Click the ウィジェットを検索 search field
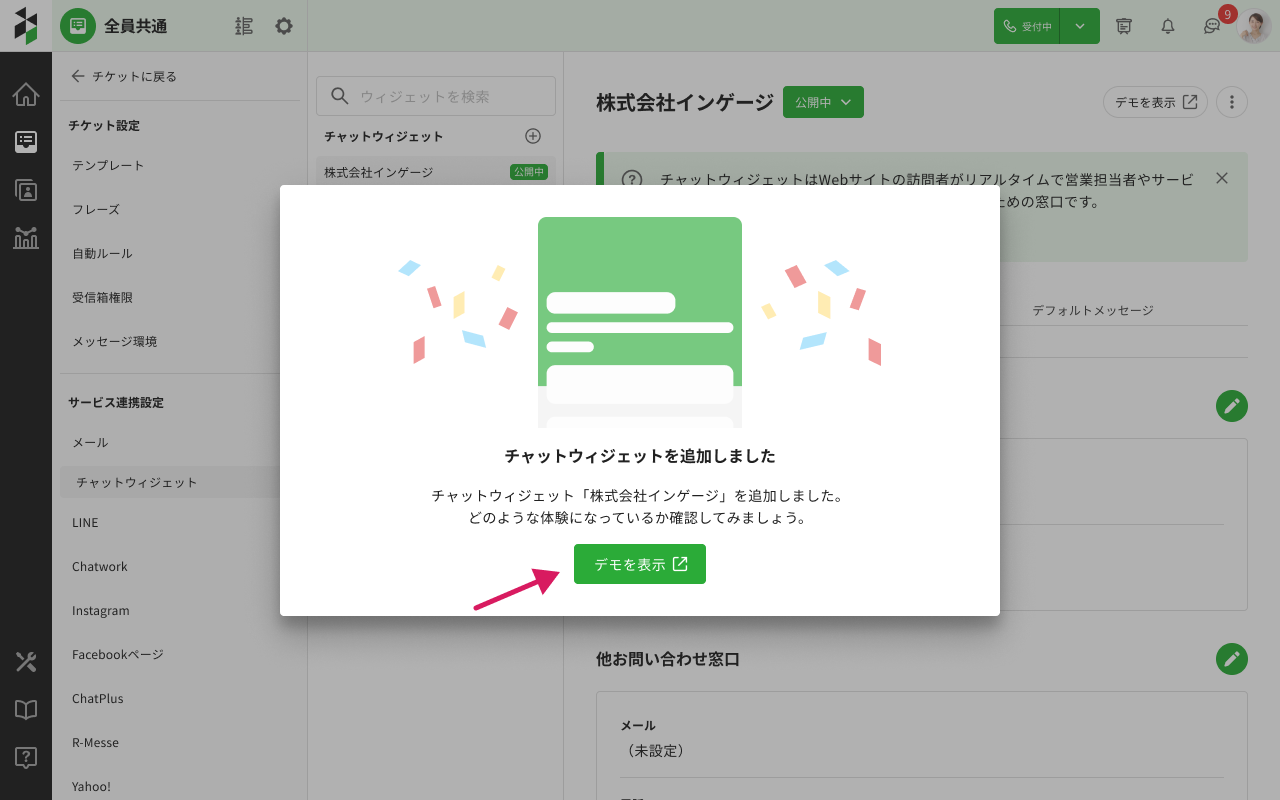Image resolution: width=1280 pixels, height=800 pixels. (x=436, y=96)
